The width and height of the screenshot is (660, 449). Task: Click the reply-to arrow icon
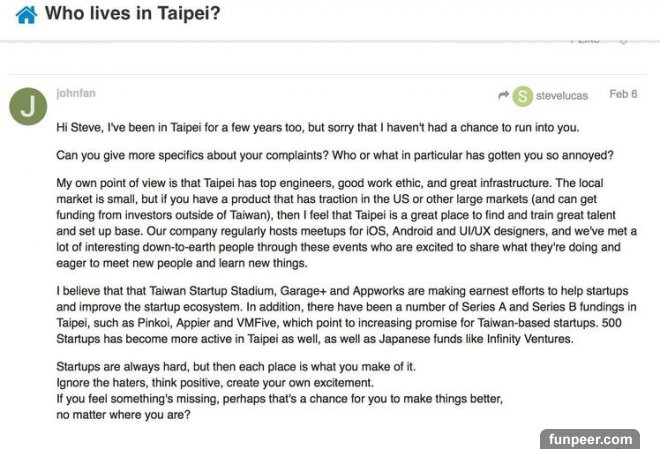(x=502, y=96)
